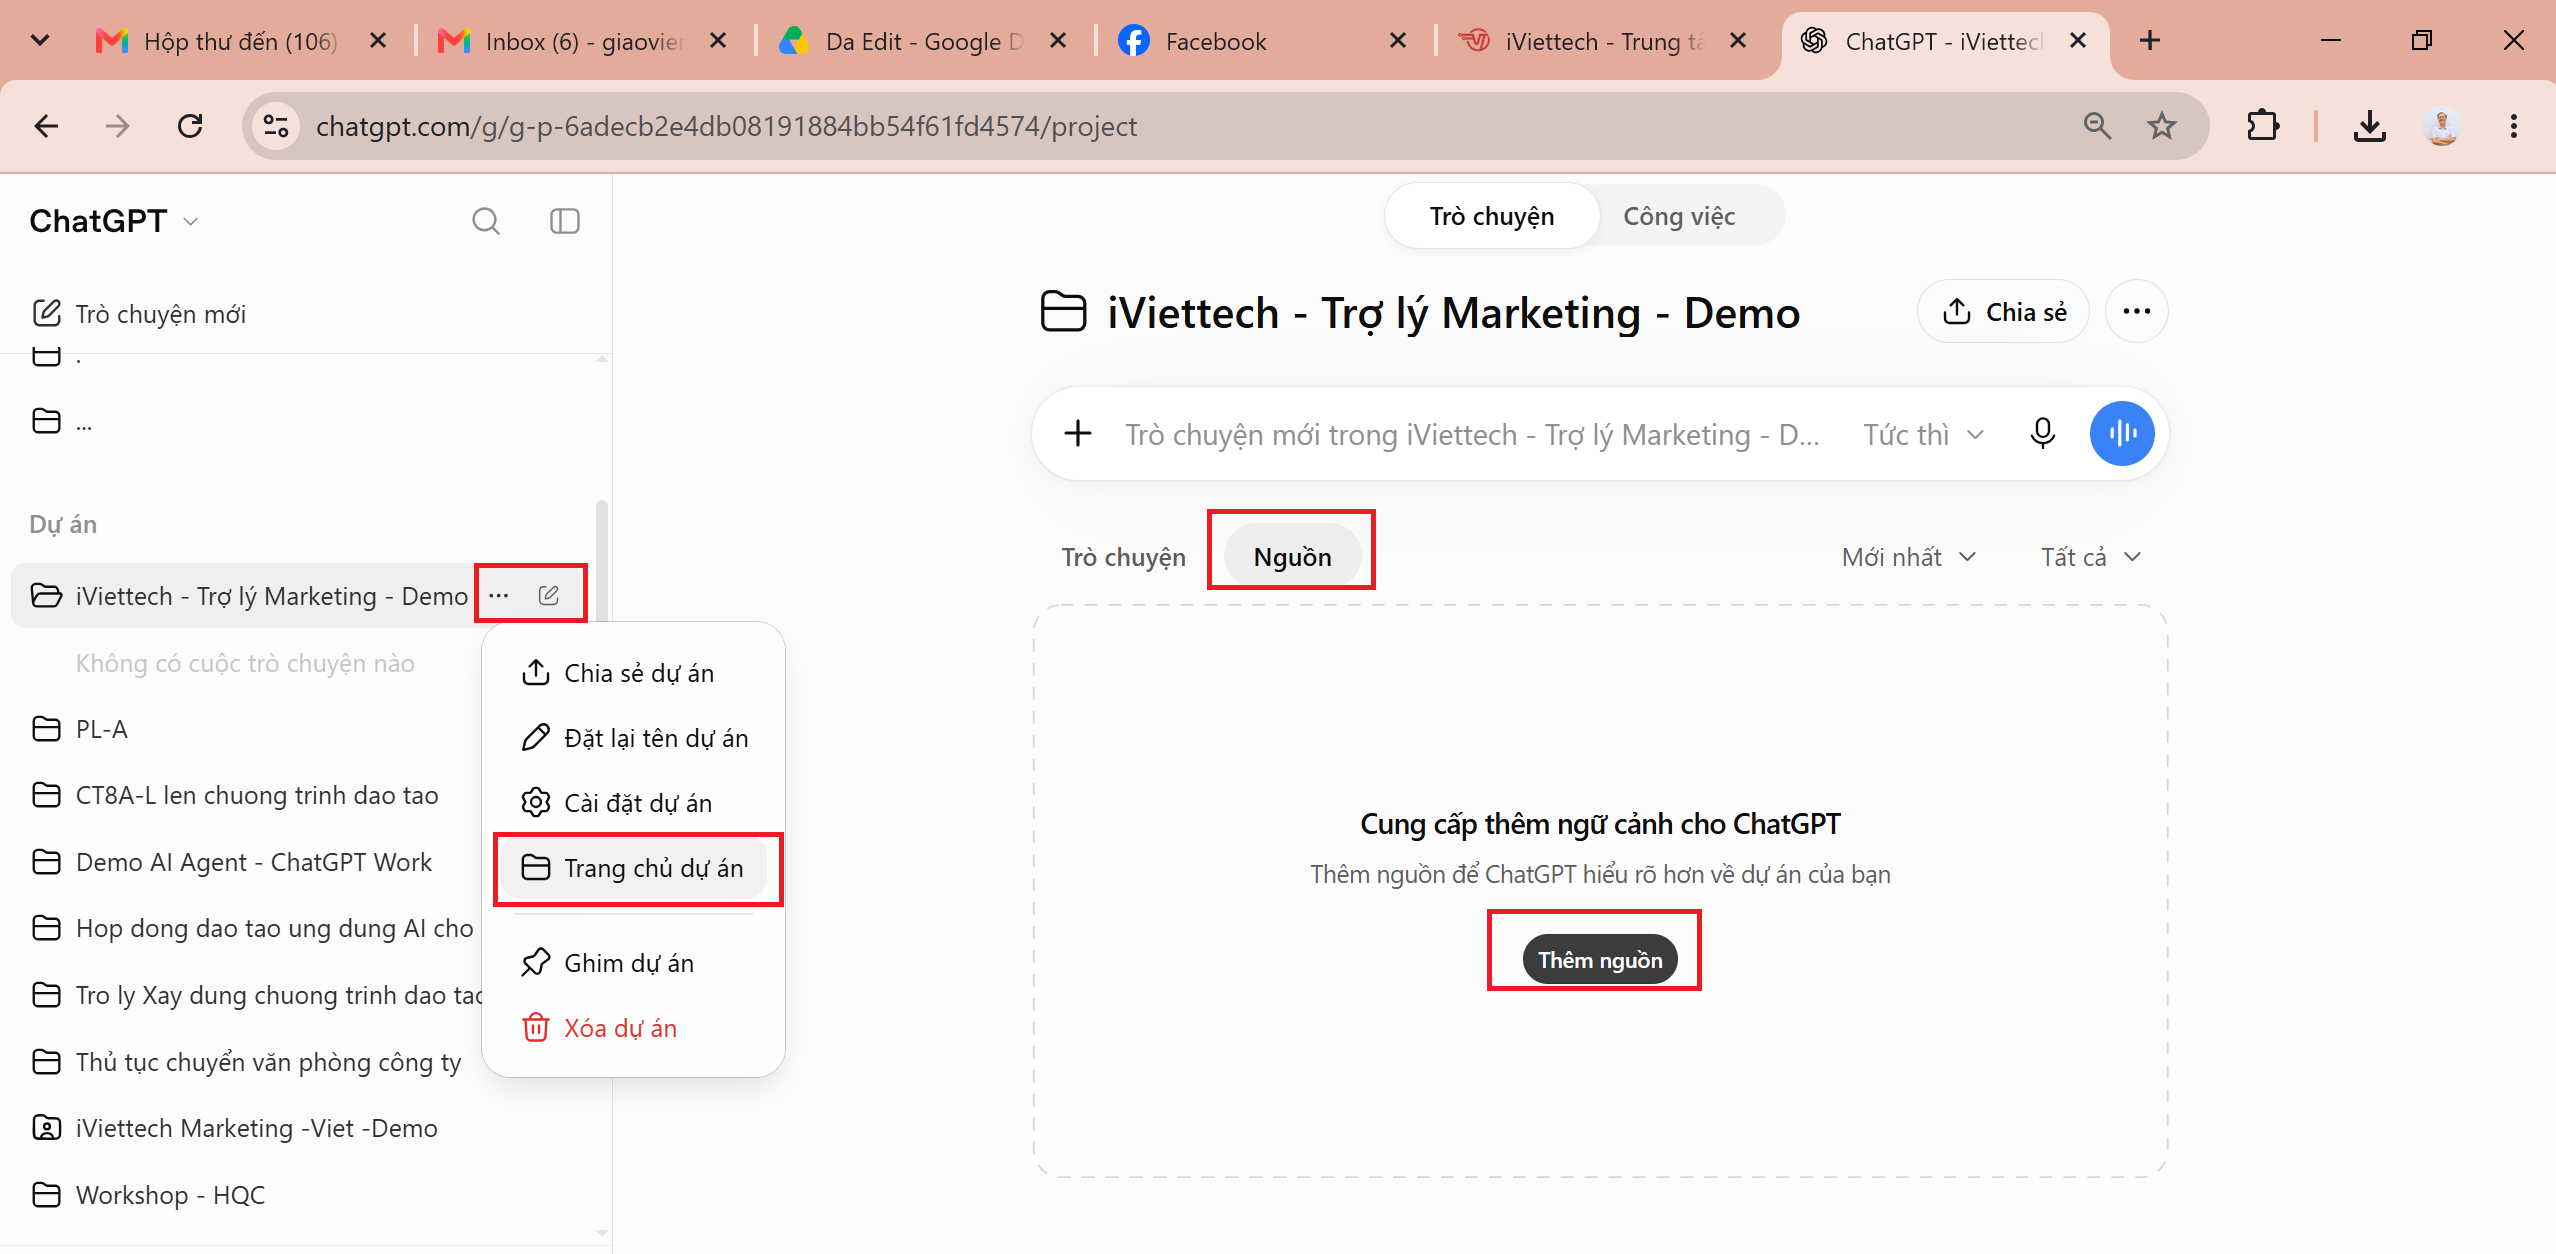Image resolution: width=2556 pixels, height=1254 pixels.
Task: Switch to the Công việc toggle tab
Action: [1679, 216]
